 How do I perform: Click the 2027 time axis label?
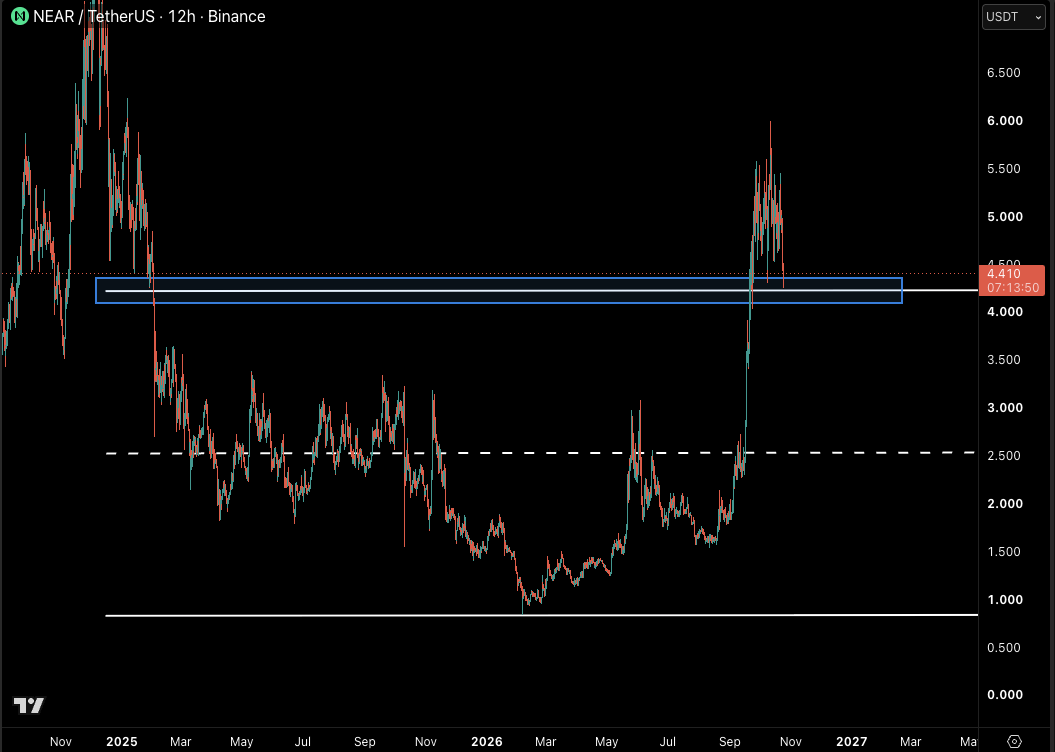[x=851, y=741]
